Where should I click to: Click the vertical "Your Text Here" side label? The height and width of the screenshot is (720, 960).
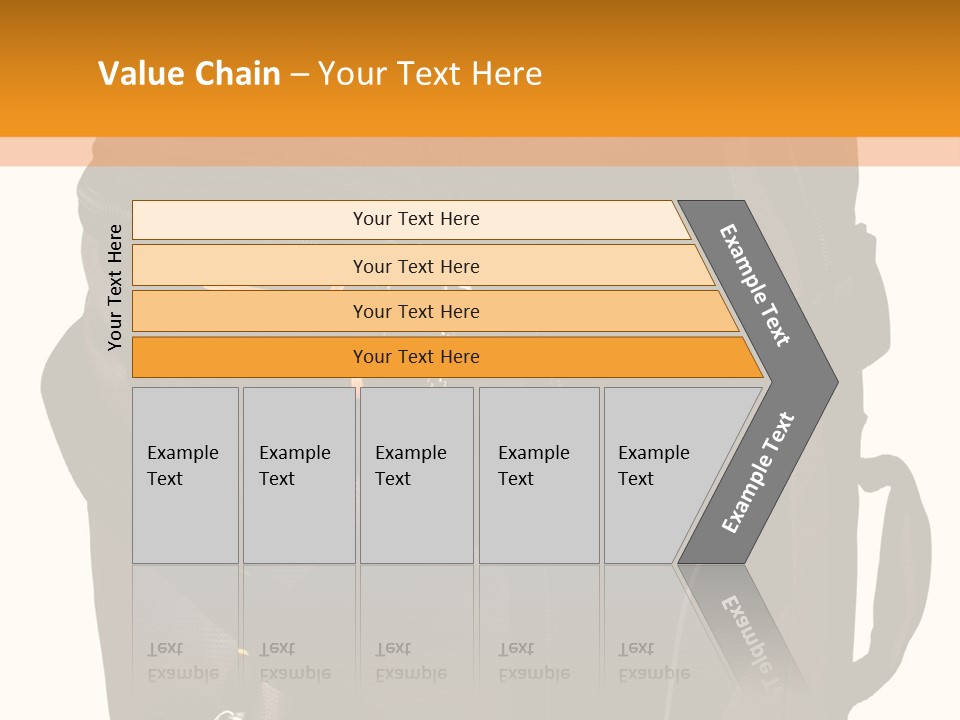pos(115,287)
